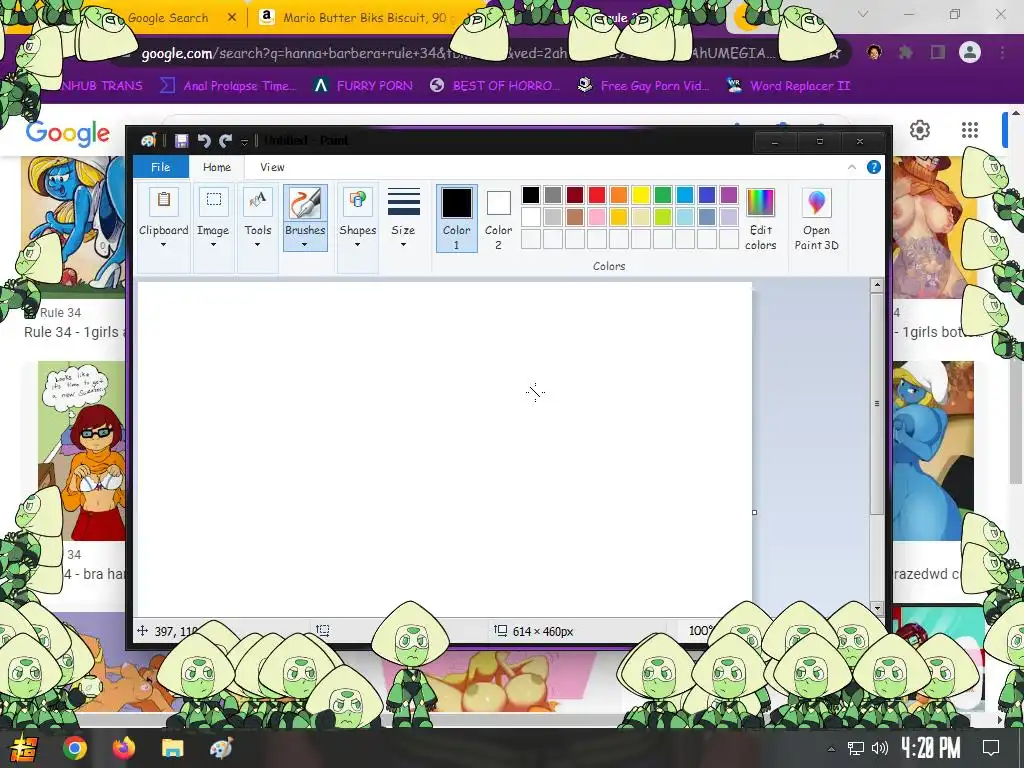Image resolution: width=1024 pixels, height=768 pixels.
Task: Expand the Clipboard dropdown arrow
Action: pyautogui.click(x=163, y=245)
